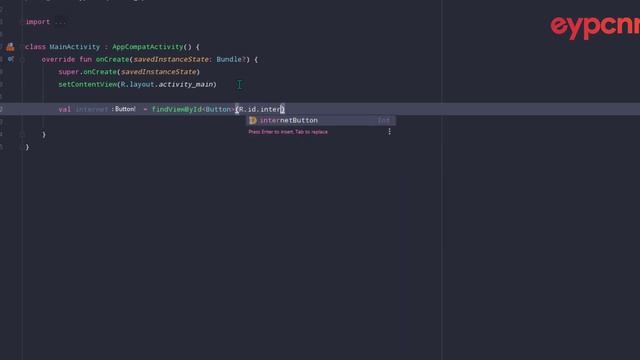Click activity_main layout reference
640x360 pixels.
(x=186, y=84)
